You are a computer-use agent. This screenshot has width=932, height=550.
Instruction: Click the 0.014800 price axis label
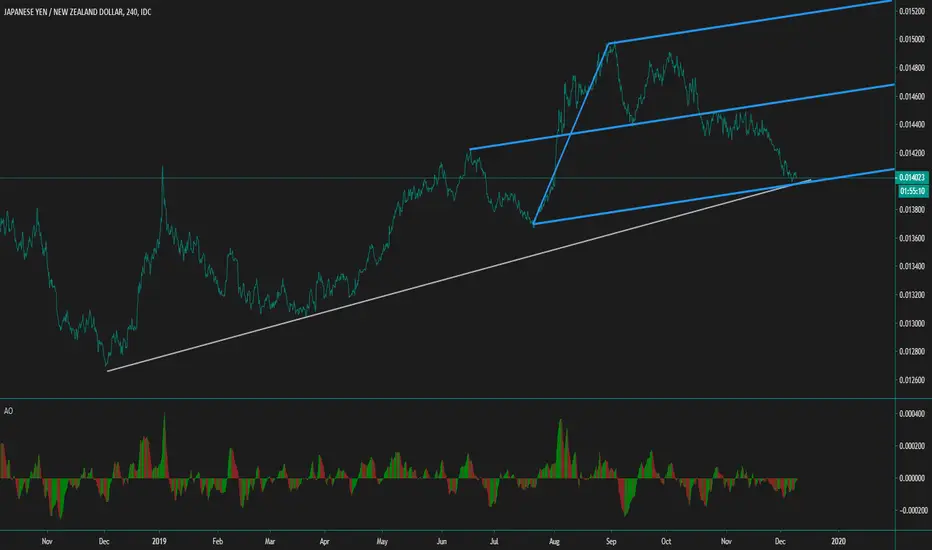pyautogui.click(x=912, y=68)
